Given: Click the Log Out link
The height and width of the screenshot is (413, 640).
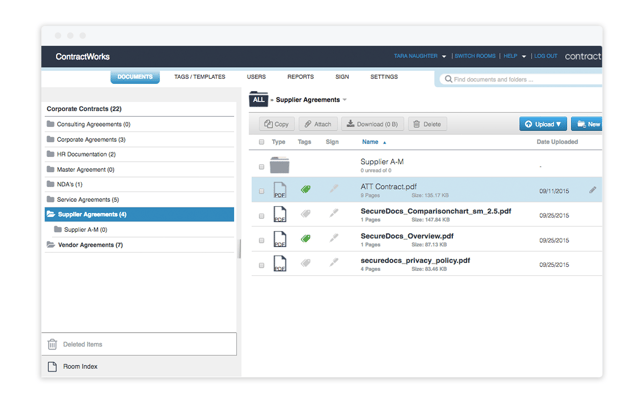Looking at the screenshot, I should pos(546,56).
